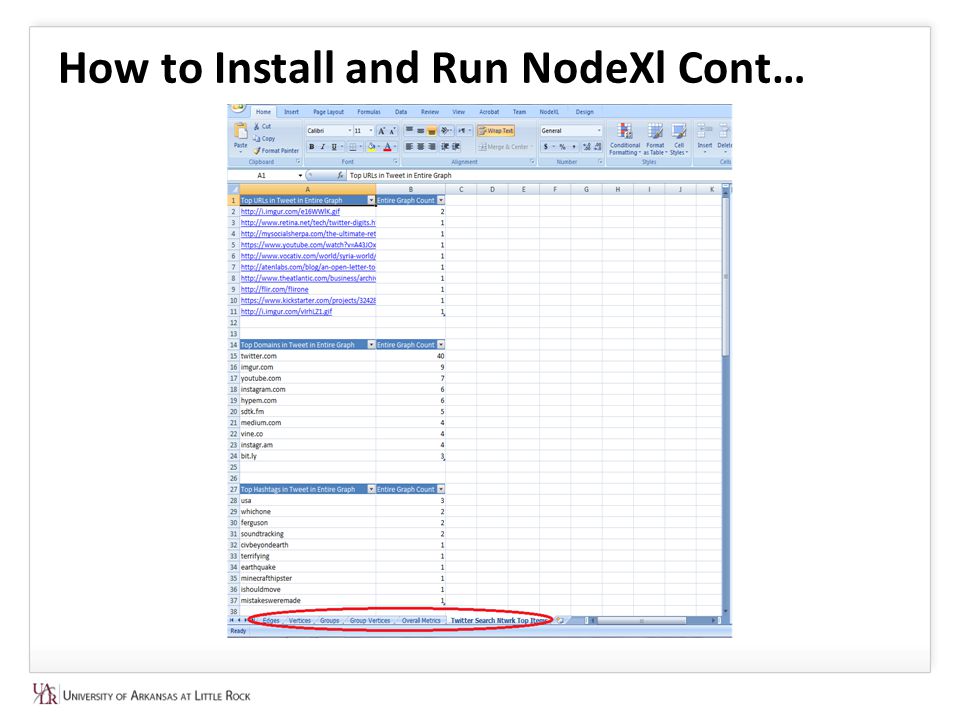Open the Formulas tab

coord(369,112)
